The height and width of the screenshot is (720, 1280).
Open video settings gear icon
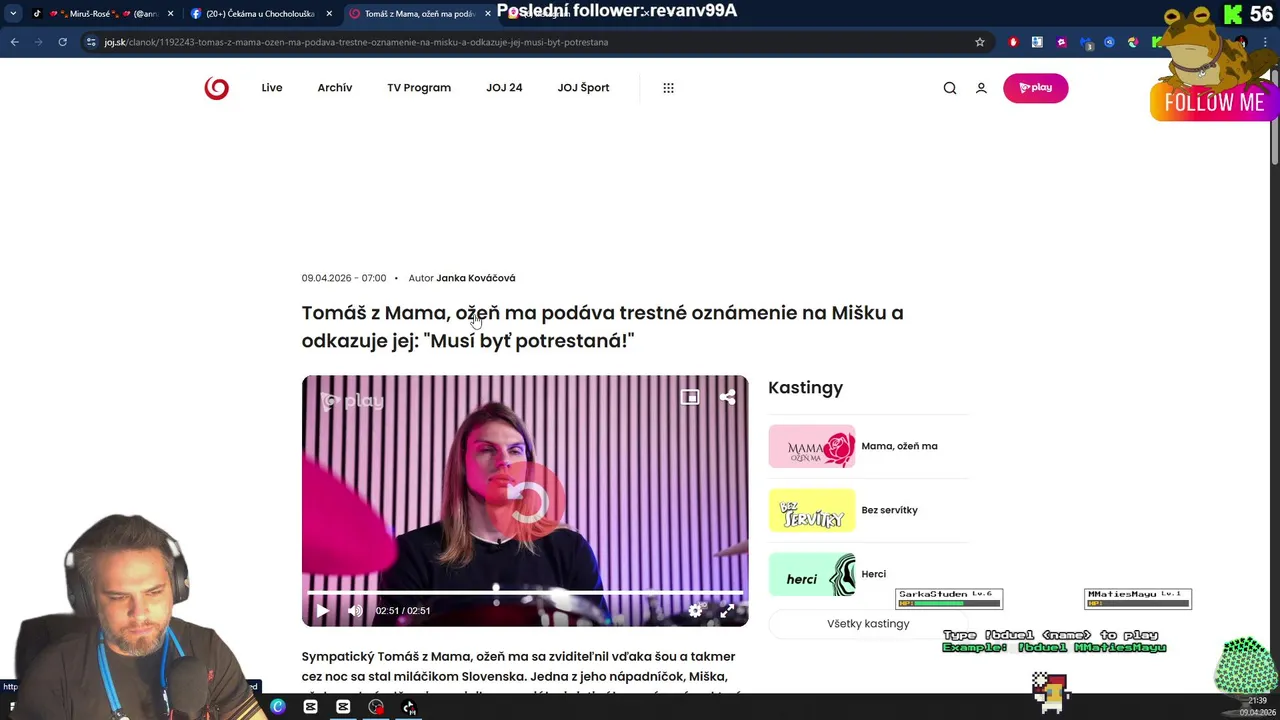pyautogui.click(x=696, y=610)
